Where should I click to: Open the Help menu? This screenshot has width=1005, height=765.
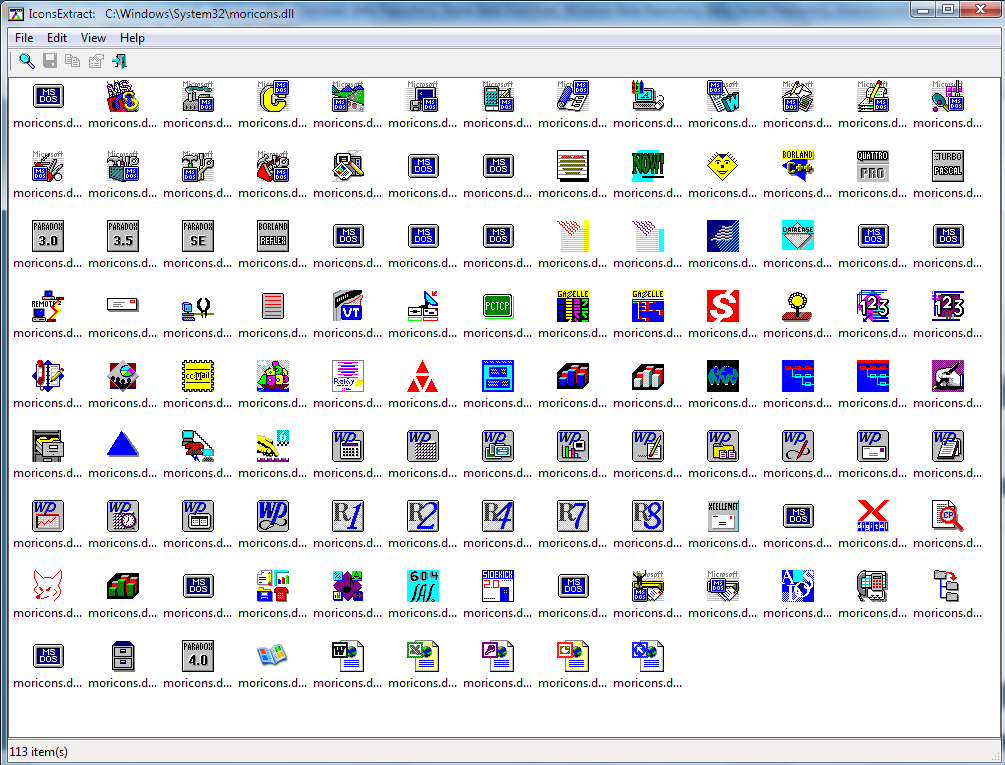tap(132, 37)
